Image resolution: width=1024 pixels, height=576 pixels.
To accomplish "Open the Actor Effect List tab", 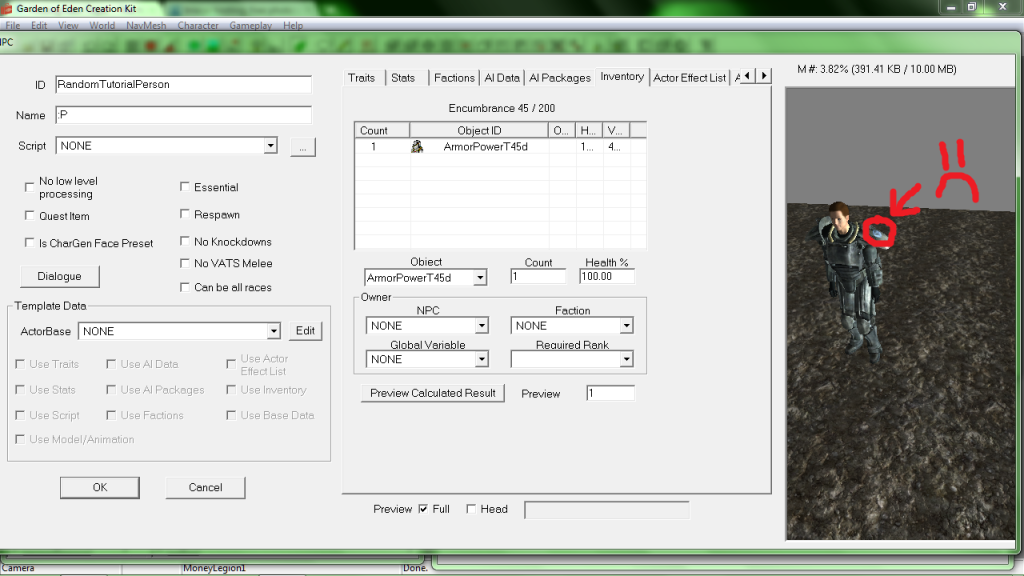I will point(689,78).
